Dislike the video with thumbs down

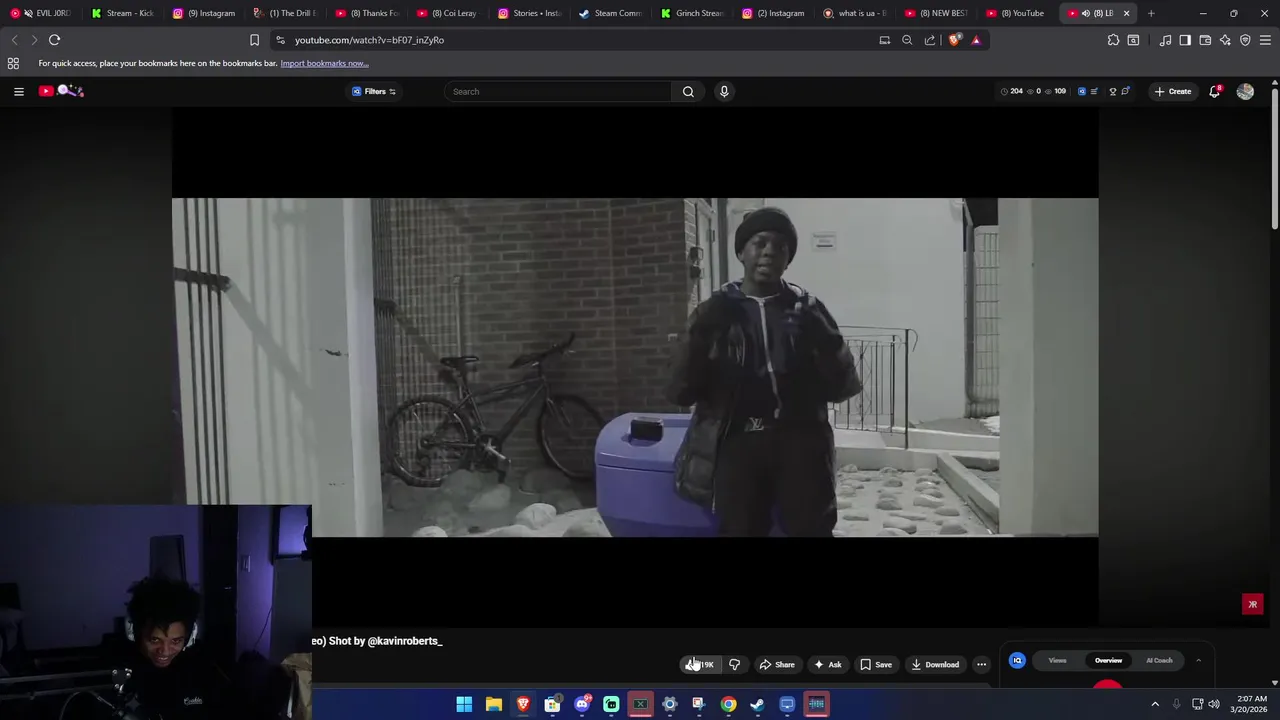[735, 664]
